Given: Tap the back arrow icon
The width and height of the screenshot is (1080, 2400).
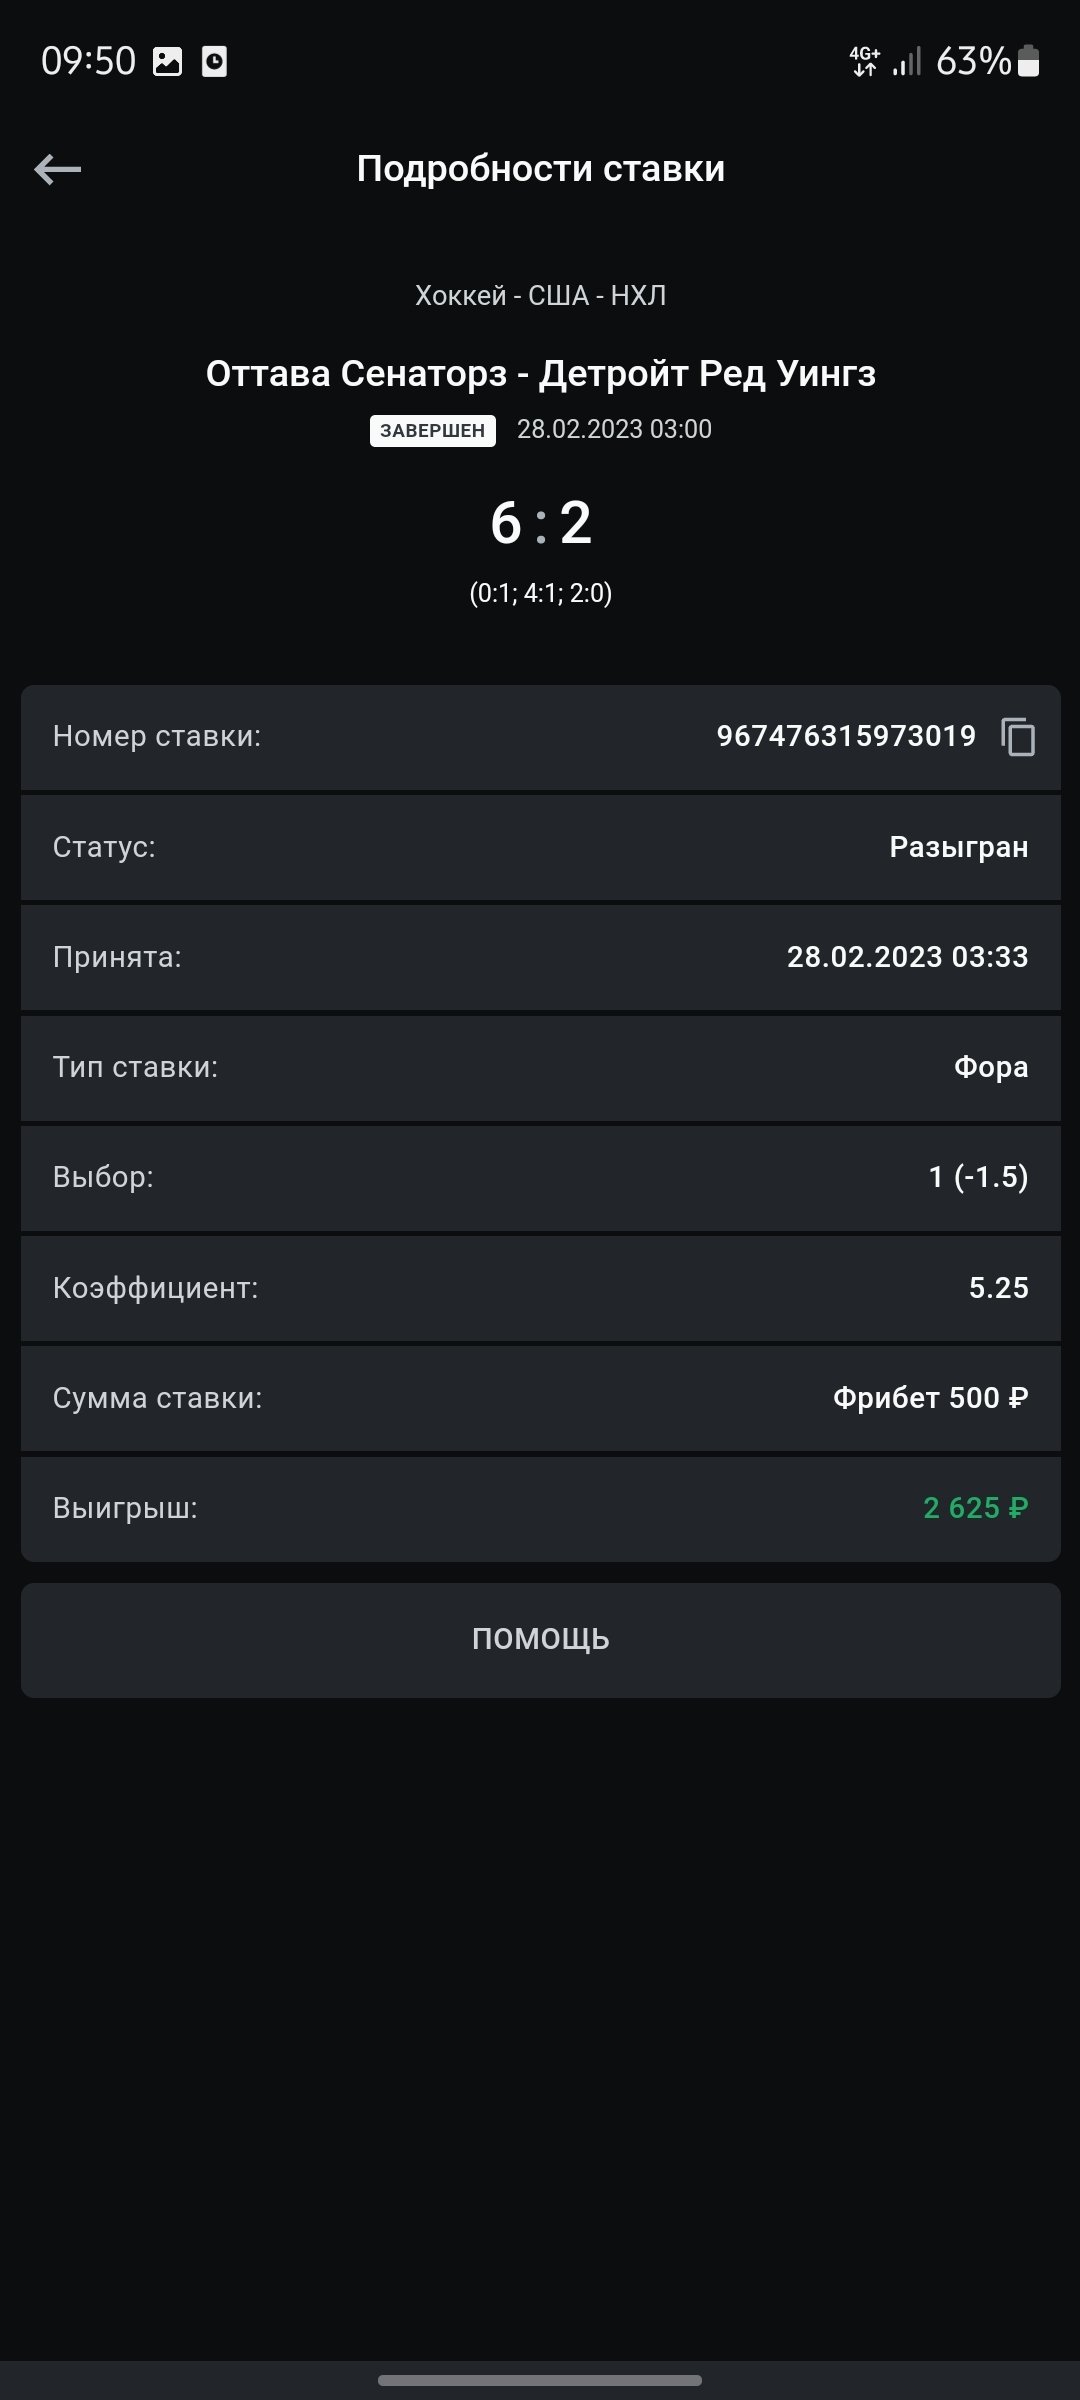Looking at the screenshot, I should coord(58,169).
